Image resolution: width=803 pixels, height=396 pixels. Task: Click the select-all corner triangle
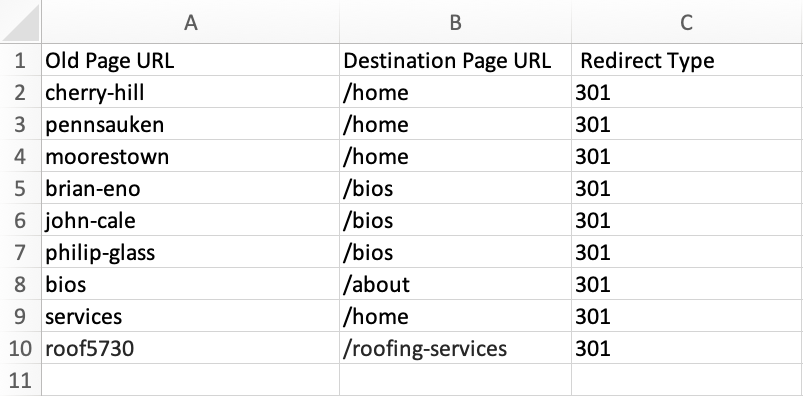click(x=20, y=22)
